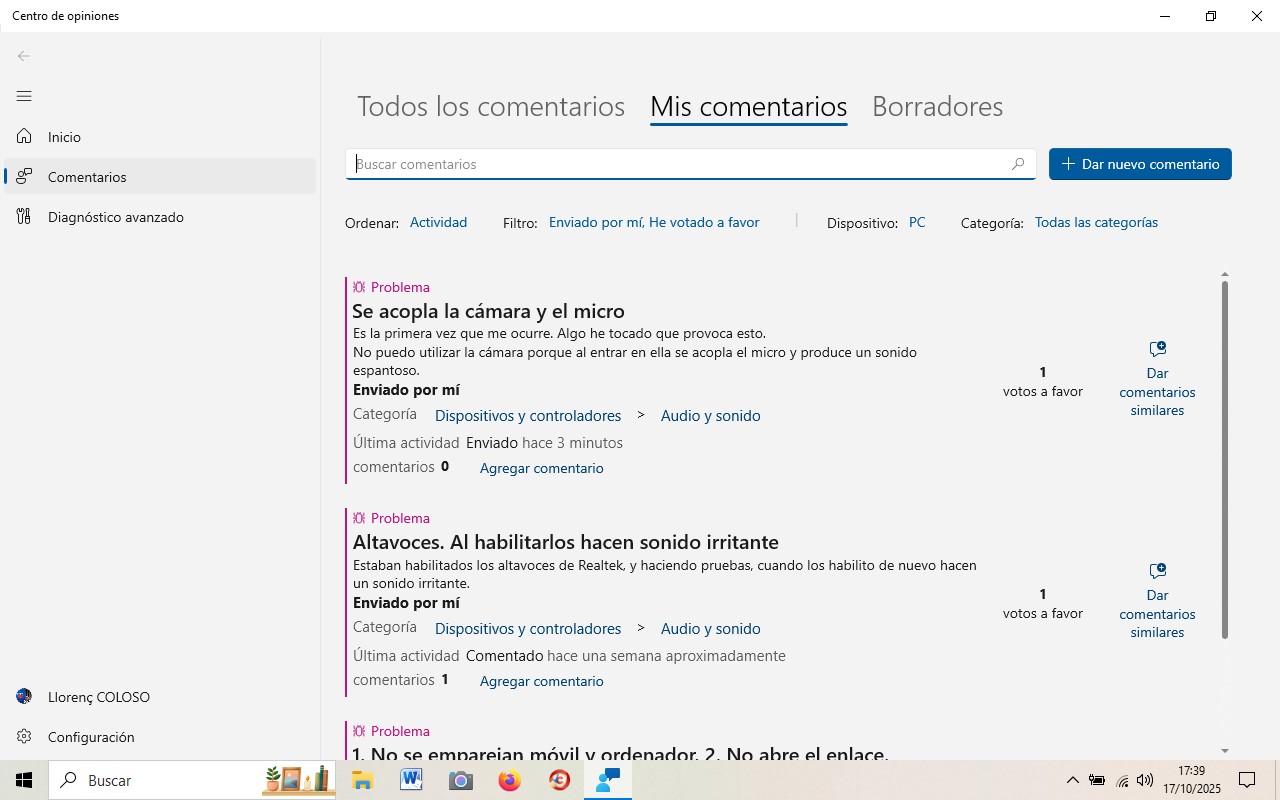Screen dimensions: 1280x800
Task: Click 'Agregar comentario' under the camera problem
Action: [x=541, y=468]
